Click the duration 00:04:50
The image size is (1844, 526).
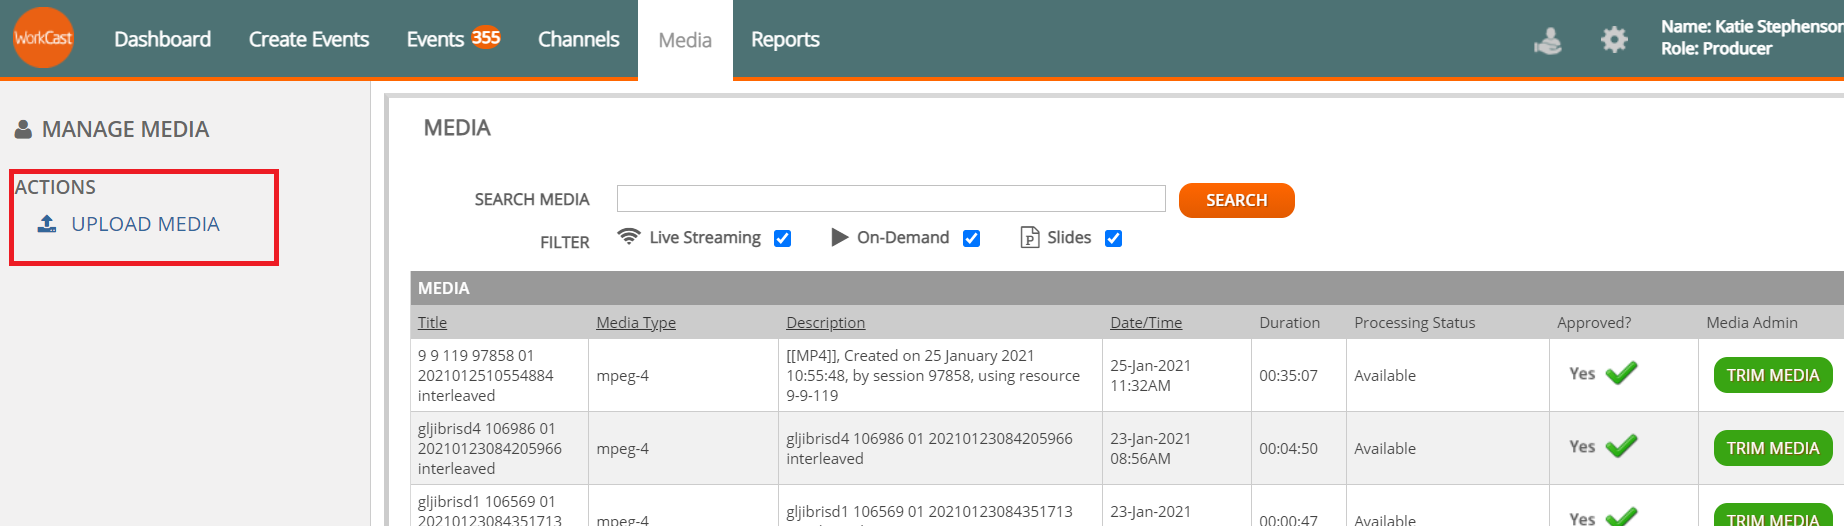point(1288,448)
